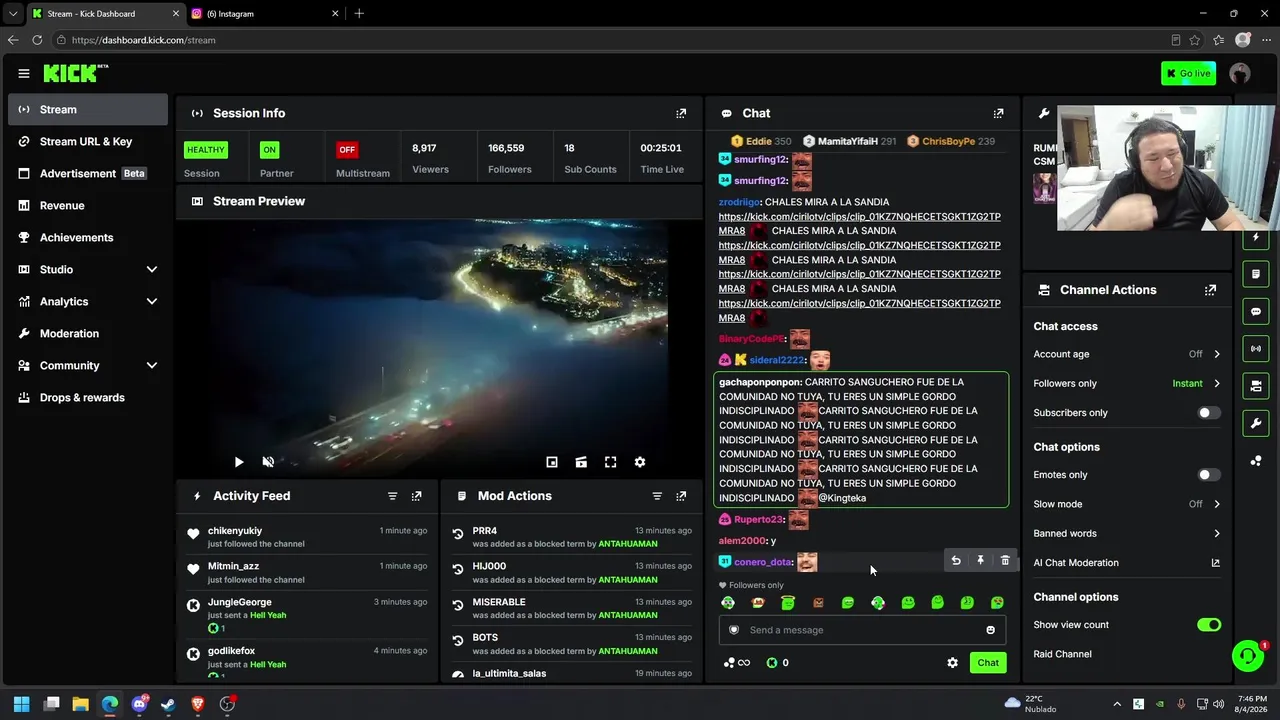Play the stream preview

238,462
